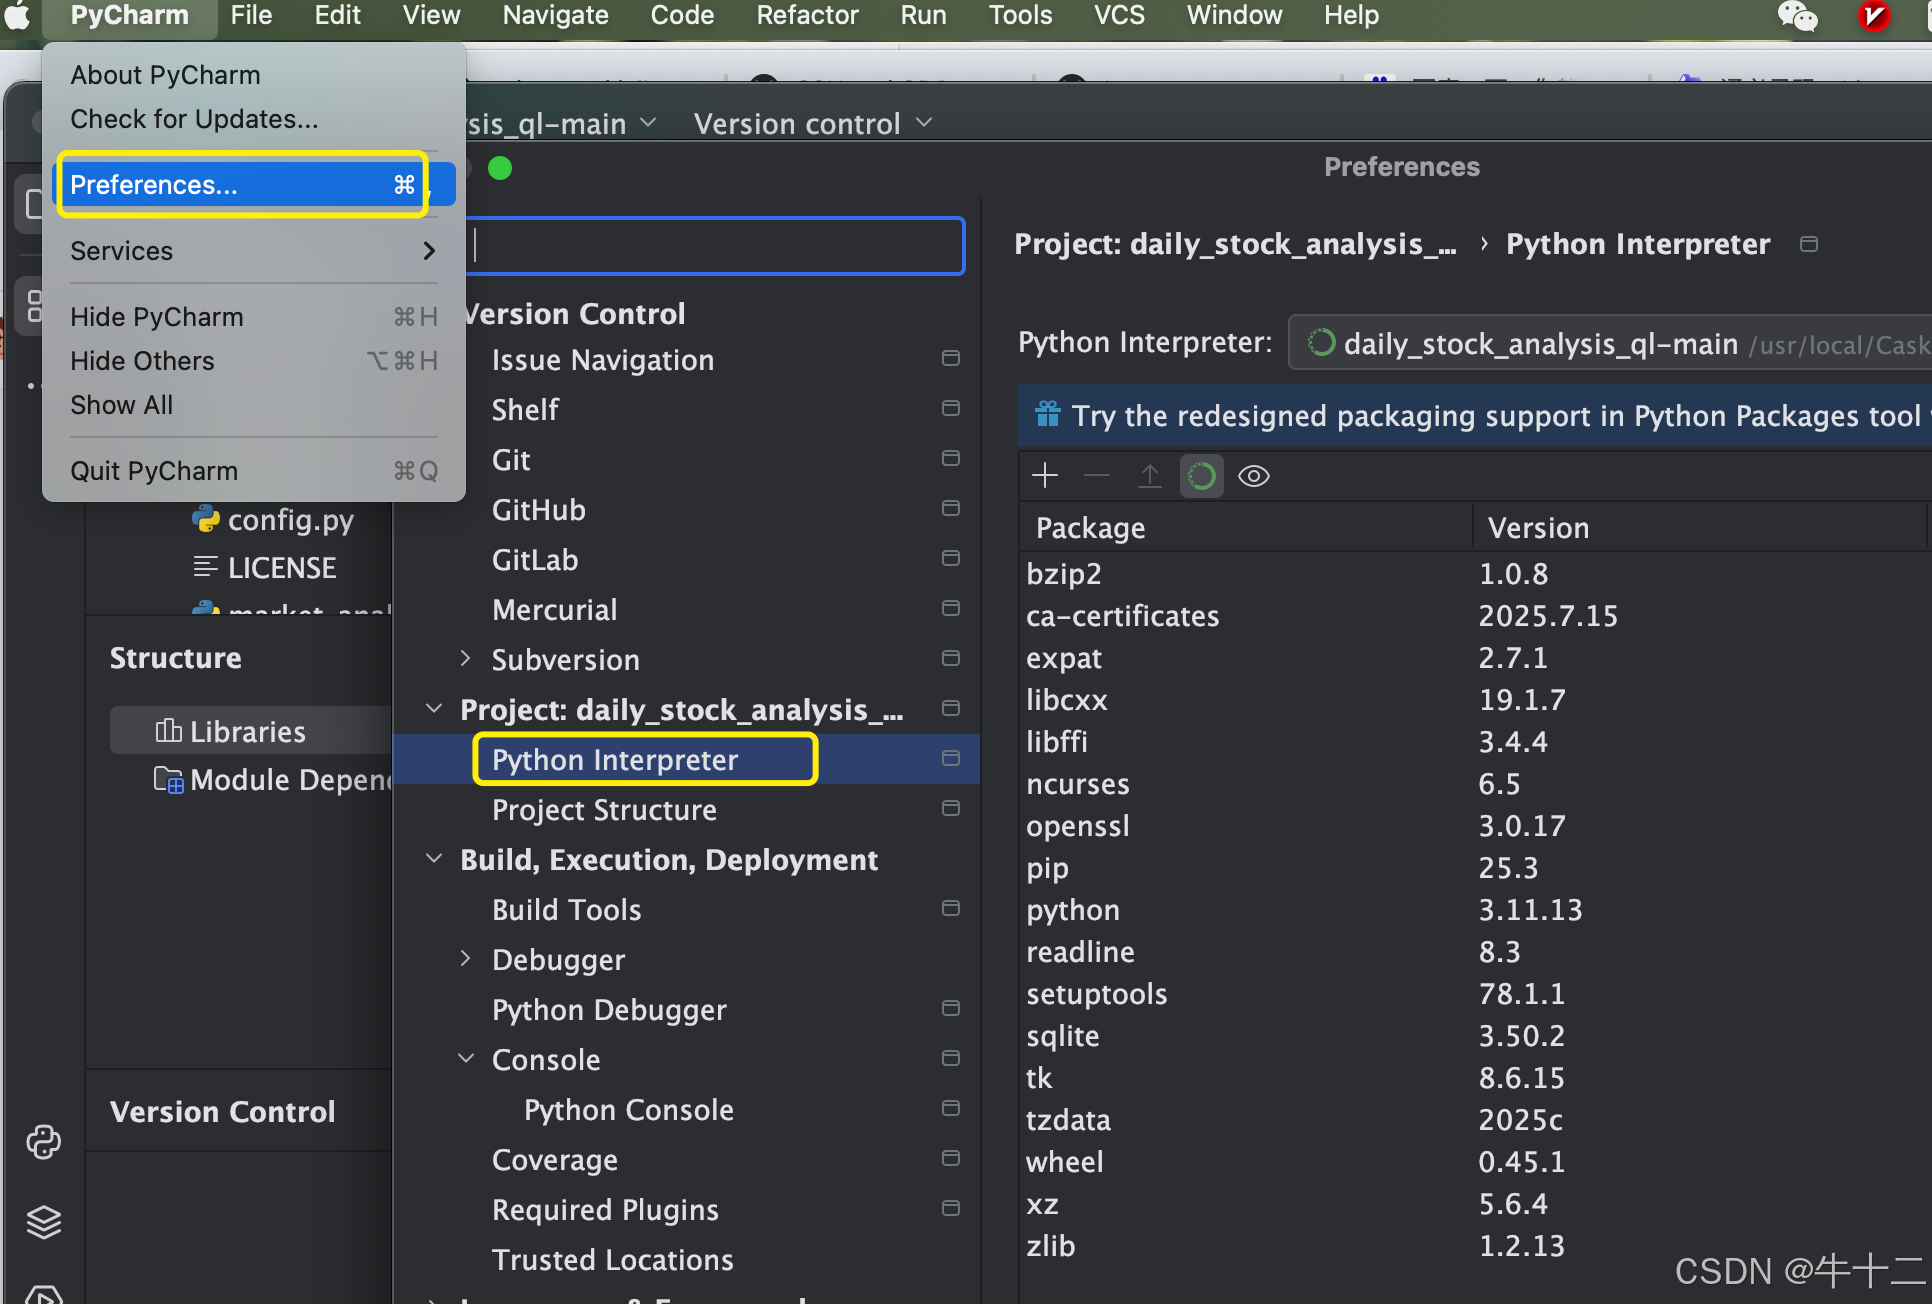Screen dimensions: 1932x1304
Task: Click the upgrade package arrow icon
Action: tap(1149, 476)
